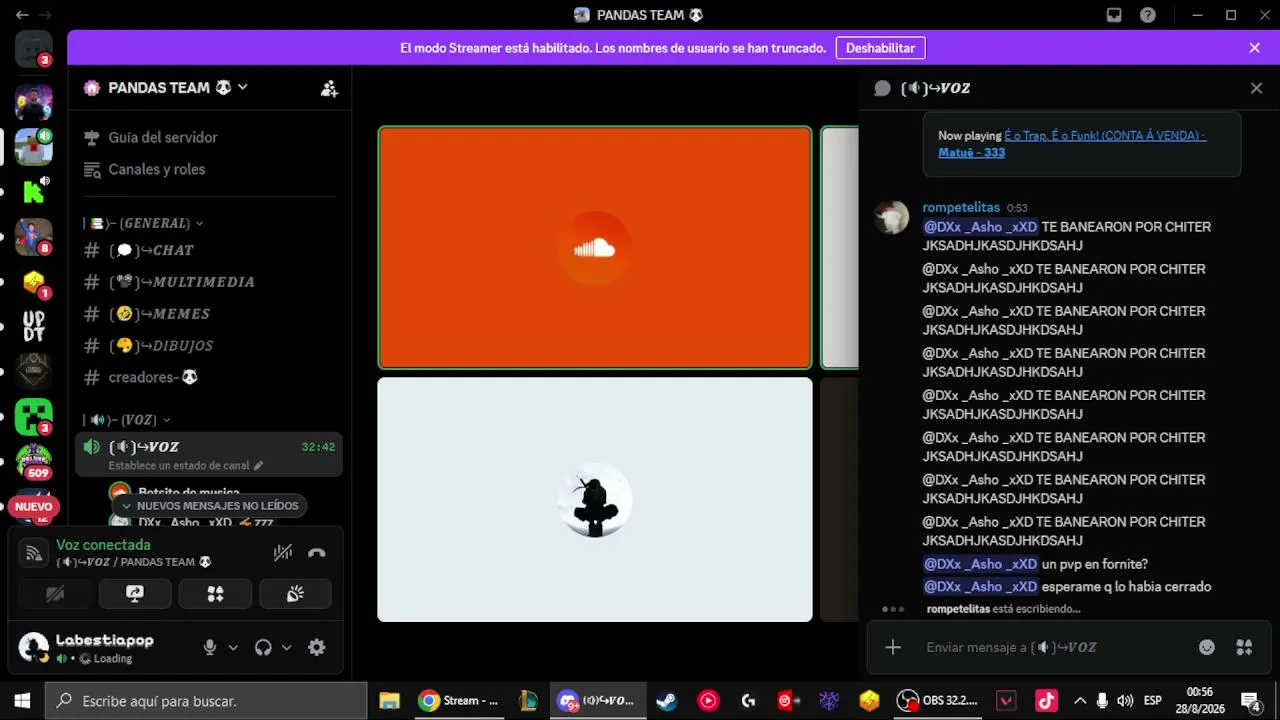The width and height of the screenshot is (1280, 720).
Task: Select the VOZ voice channel
Action: point(209,455)
